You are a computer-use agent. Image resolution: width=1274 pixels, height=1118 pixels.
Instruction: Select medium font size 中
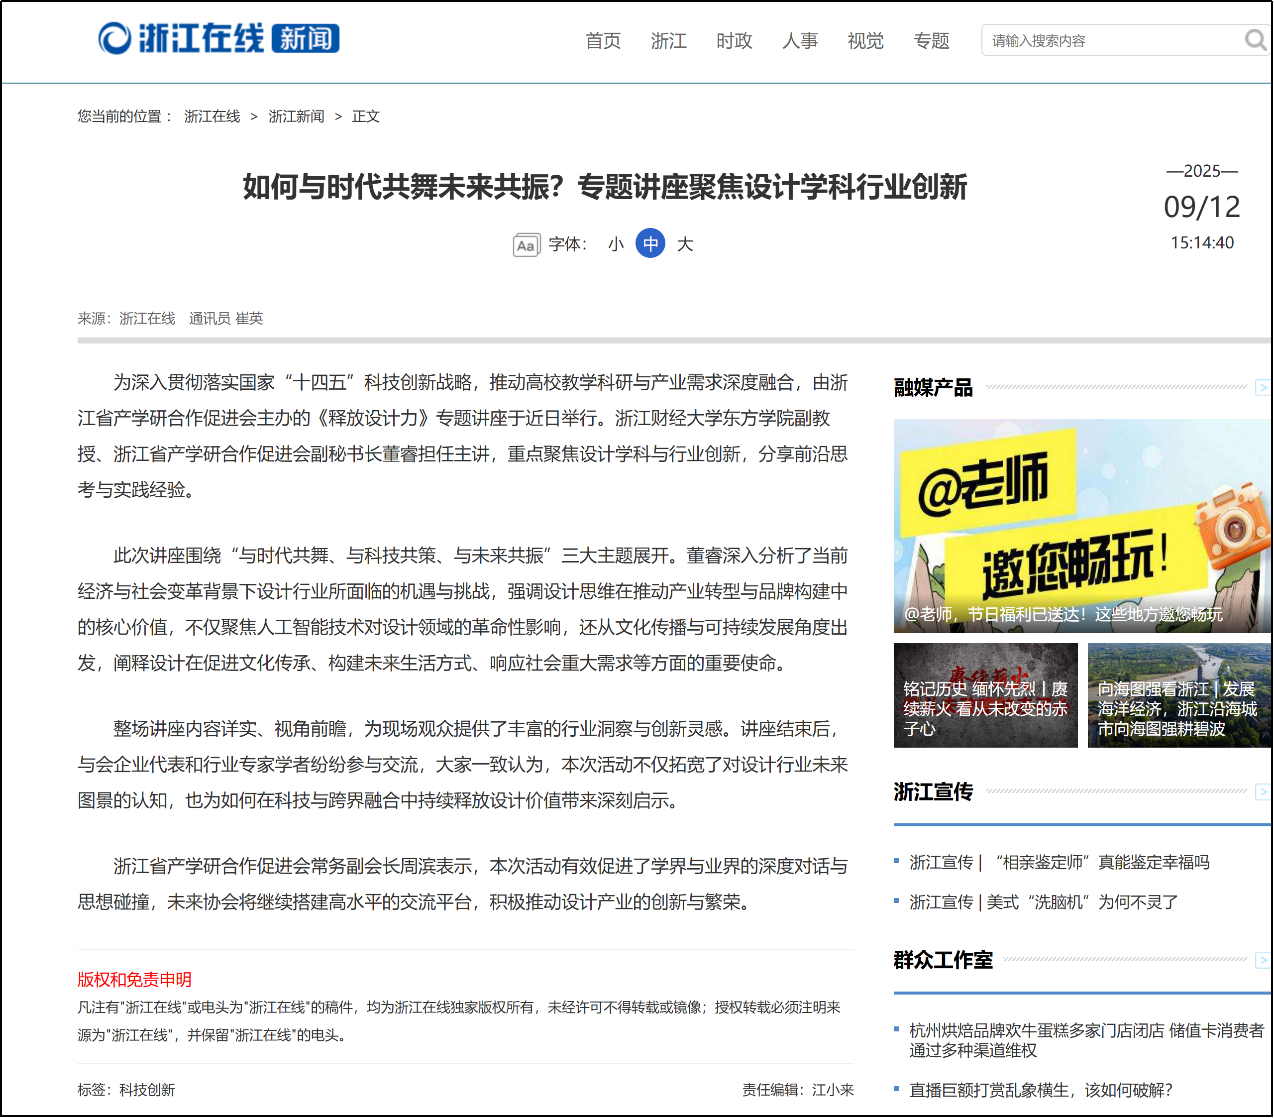click(650, 244)
